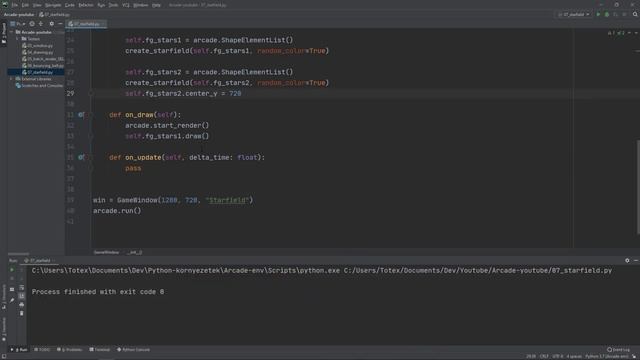The height and width of the screenshot is (360, 640).
Task: Open the Help menu
Action: (156, 5)
